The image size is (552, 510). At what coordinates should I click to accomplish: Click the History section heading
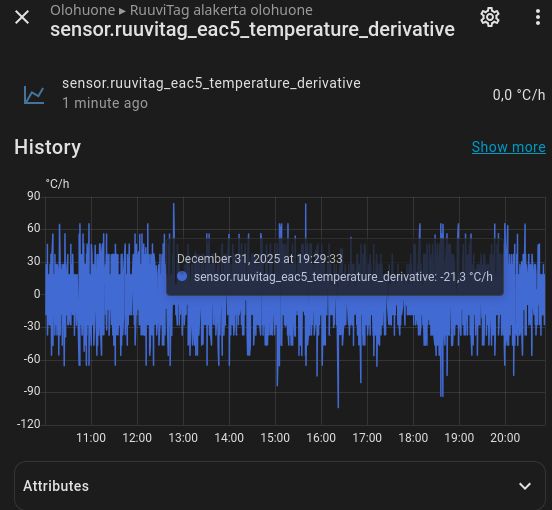coord(48,147)
